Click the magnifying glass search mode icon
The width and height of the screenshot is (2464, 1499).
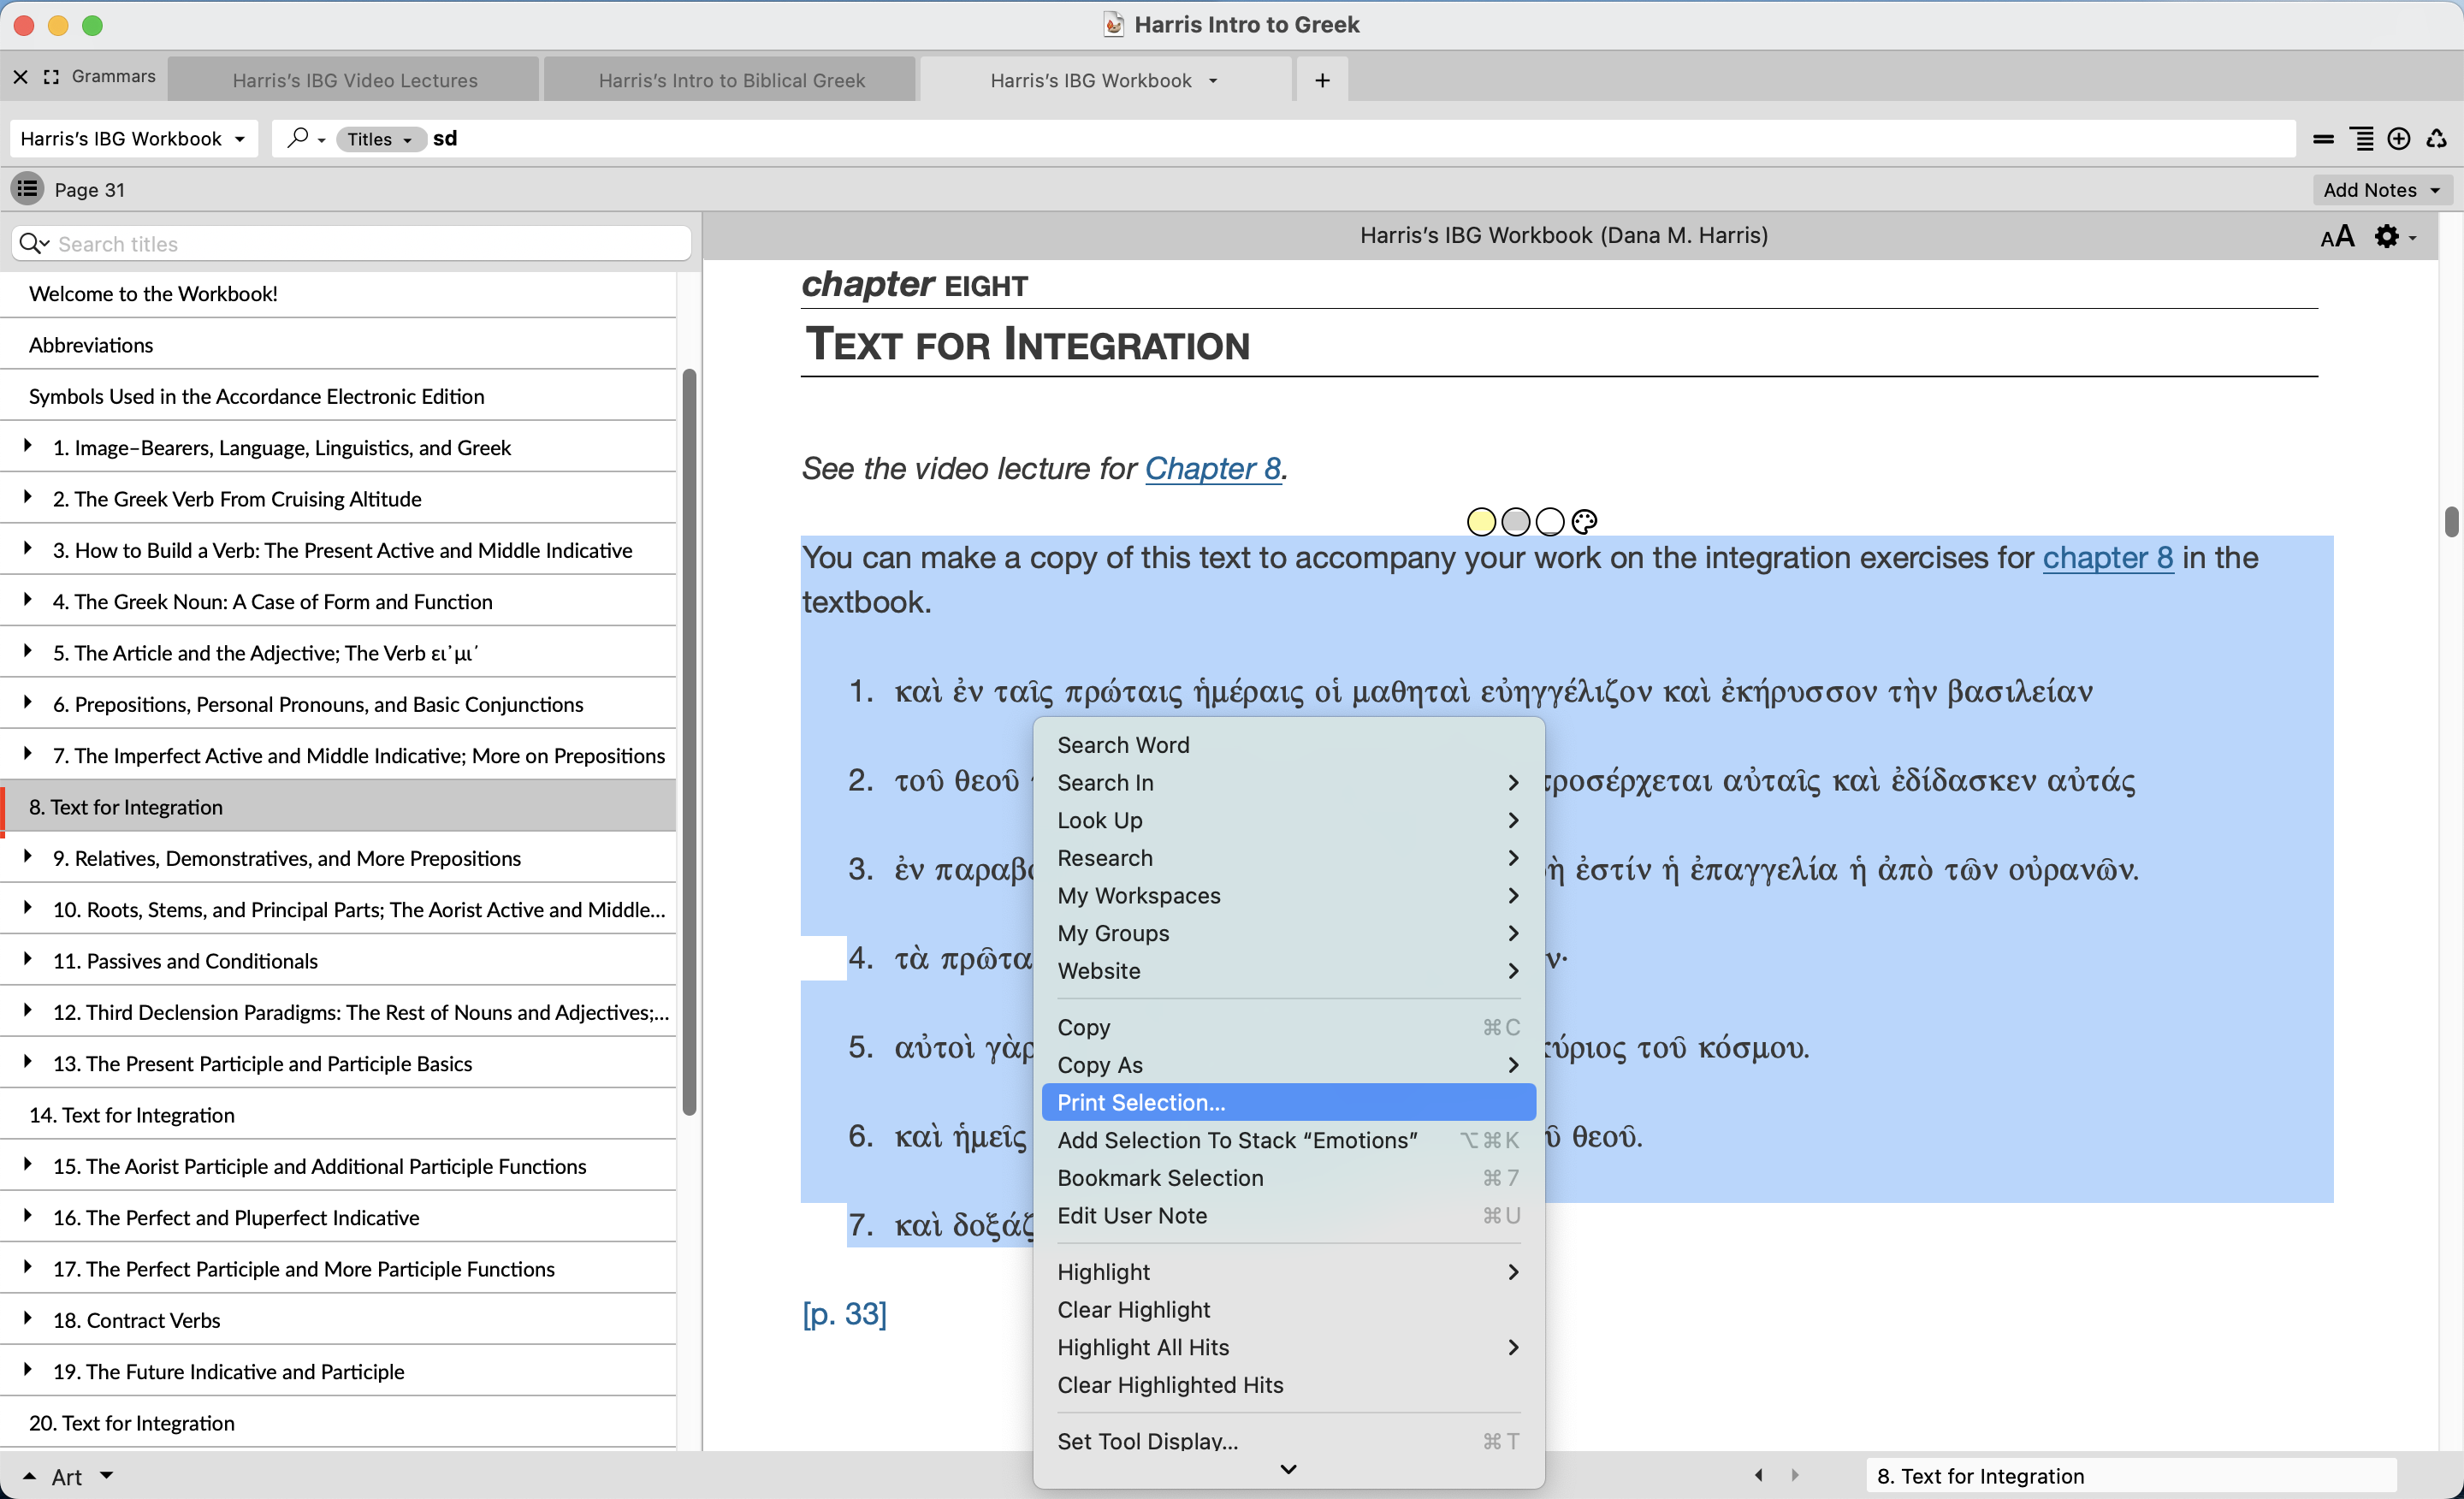click(x=297, y=138)
